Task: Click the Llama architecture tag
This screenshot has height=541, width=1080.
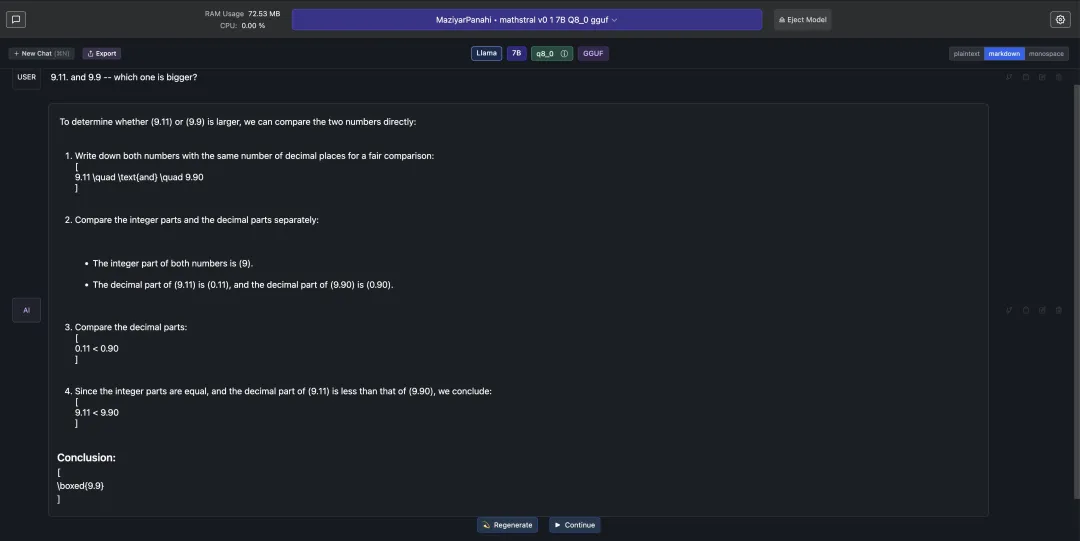Action: [x=487, y=53]
